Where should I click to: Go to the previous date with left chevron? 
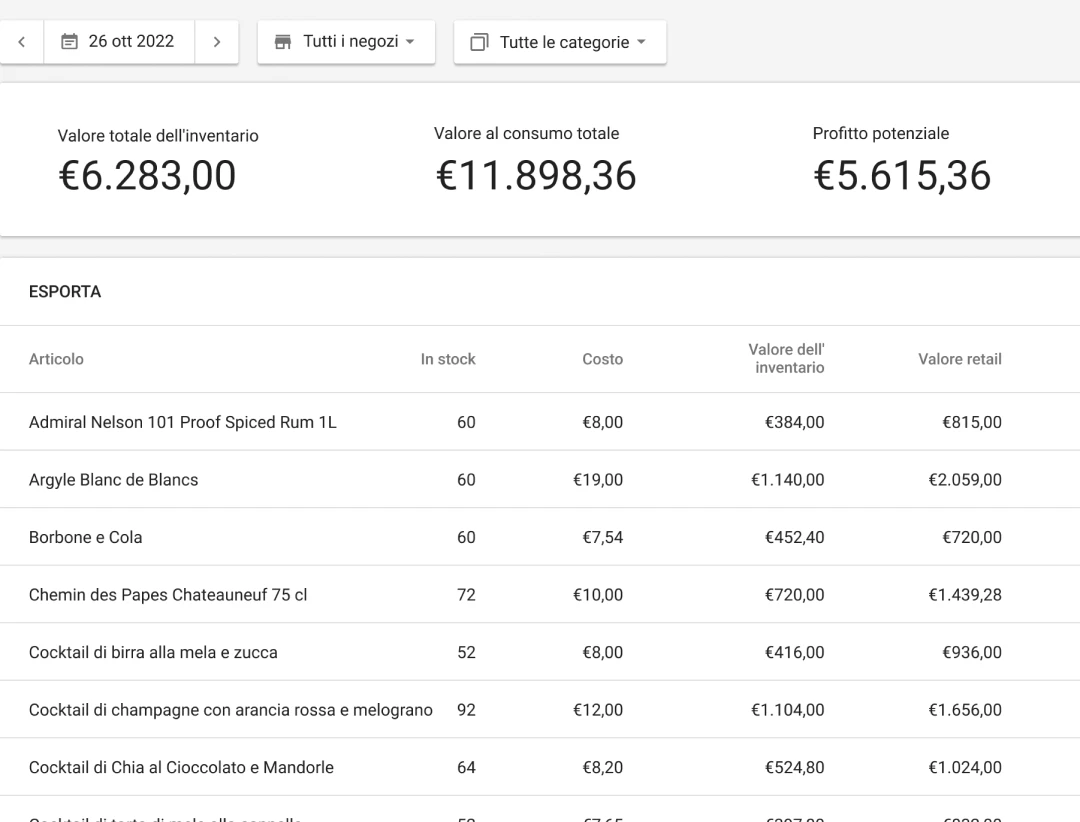point(22,42)
